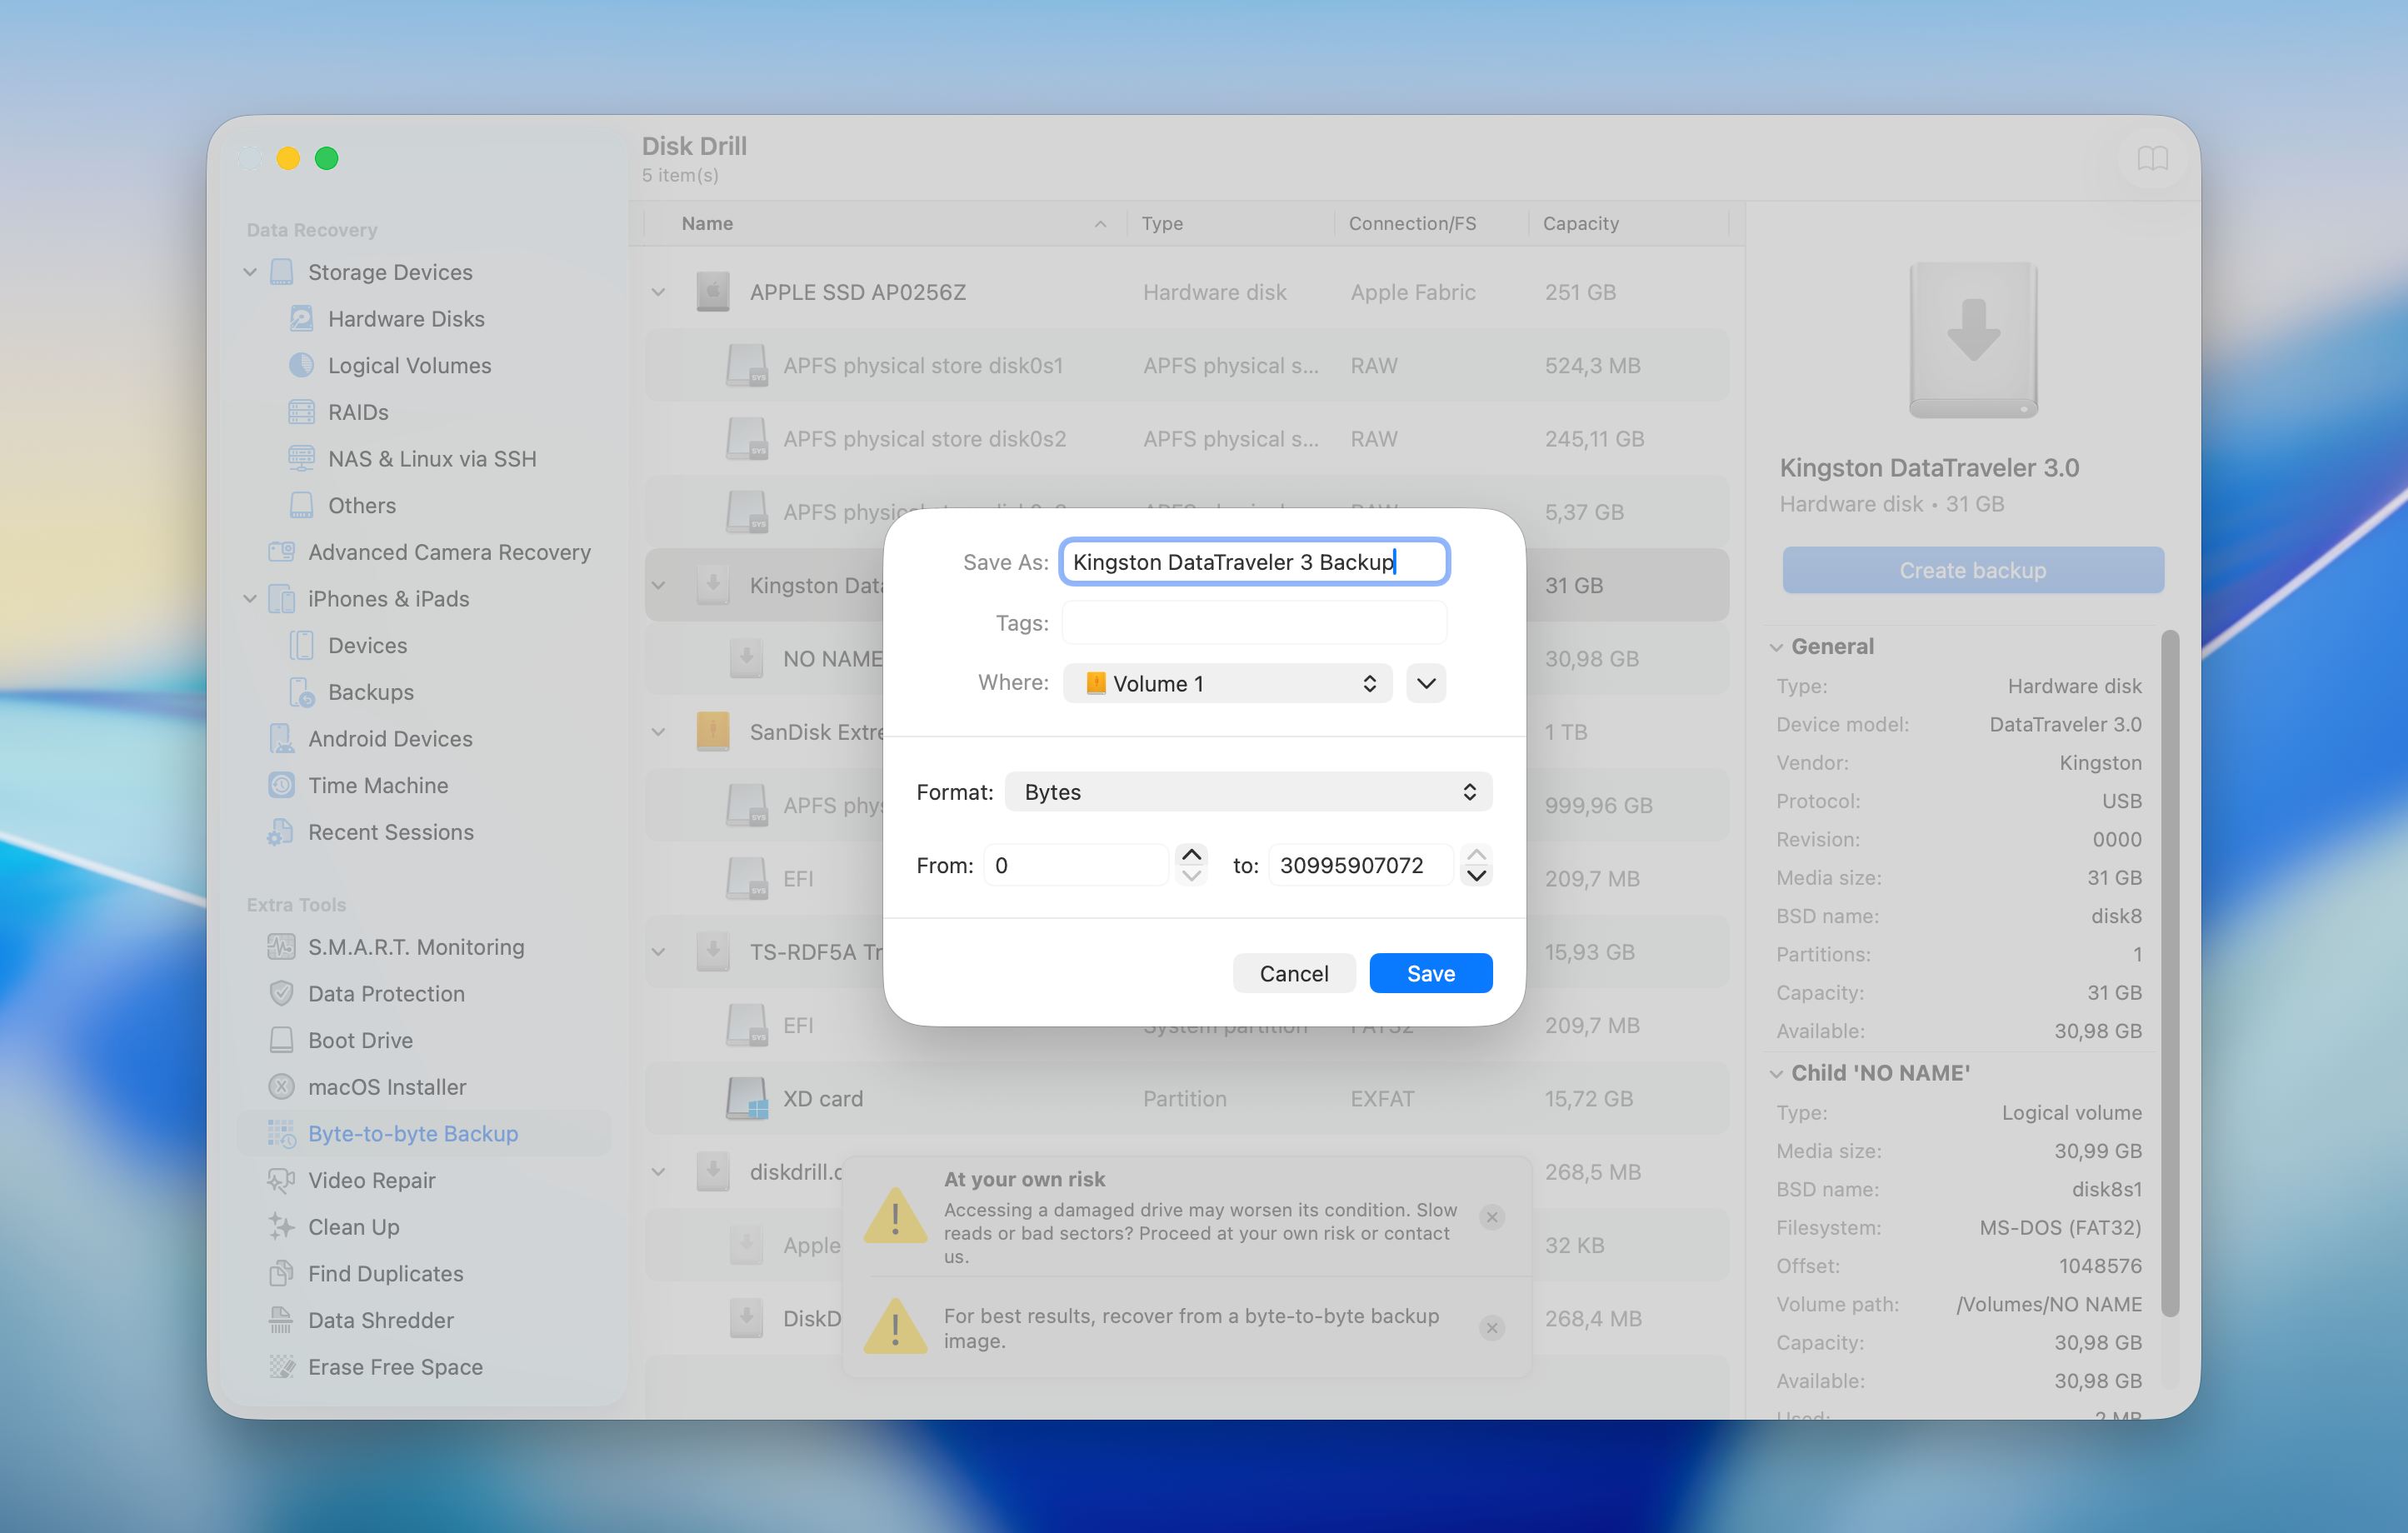Open the Format dropdown set to Bytes

[x=1248, y=792]
